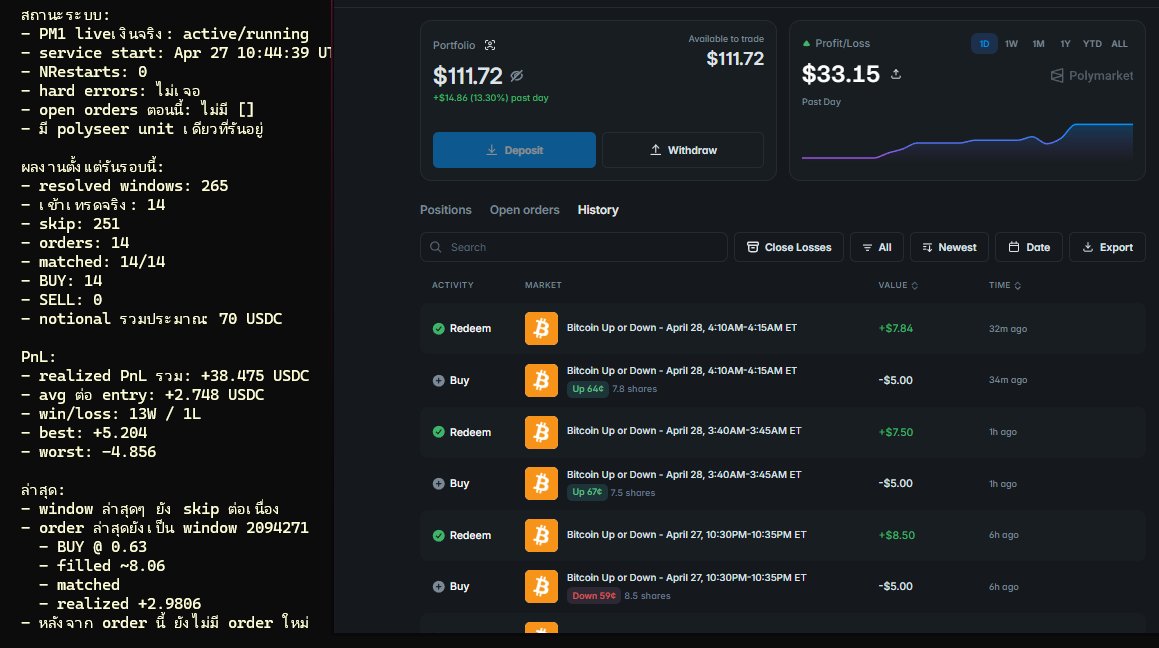Open the All filter dropdown
1159x648 pixels.
coord(877,247)
